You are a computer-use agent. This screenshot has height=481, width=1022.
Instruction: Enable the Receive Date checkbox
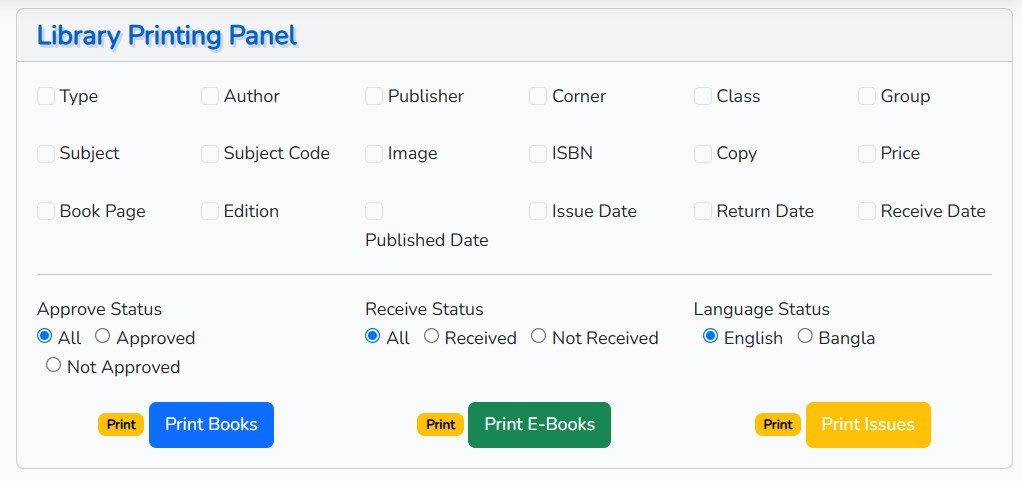(867, 211)
